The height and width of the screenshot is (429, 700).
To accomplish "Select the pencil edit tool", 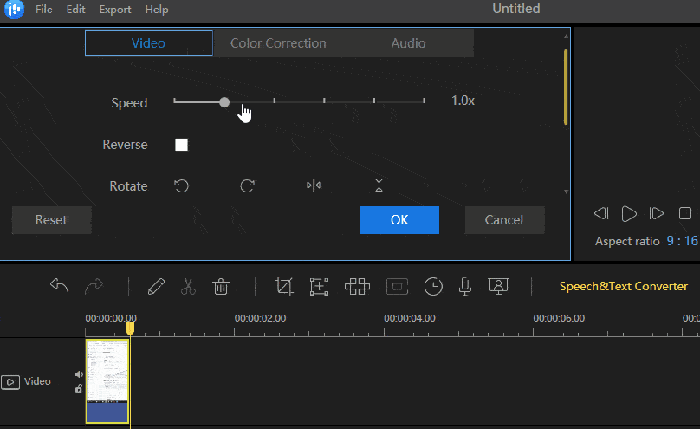I will coord(155,286).
